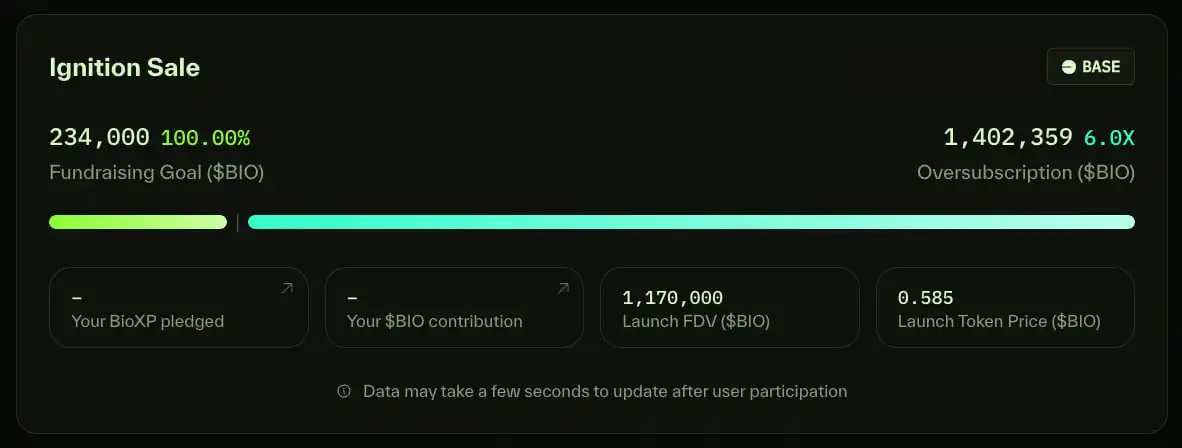This screenshot has height=448, width=1182.
Task: Click the data update delay notice
Action: click(x=605, y=391)
